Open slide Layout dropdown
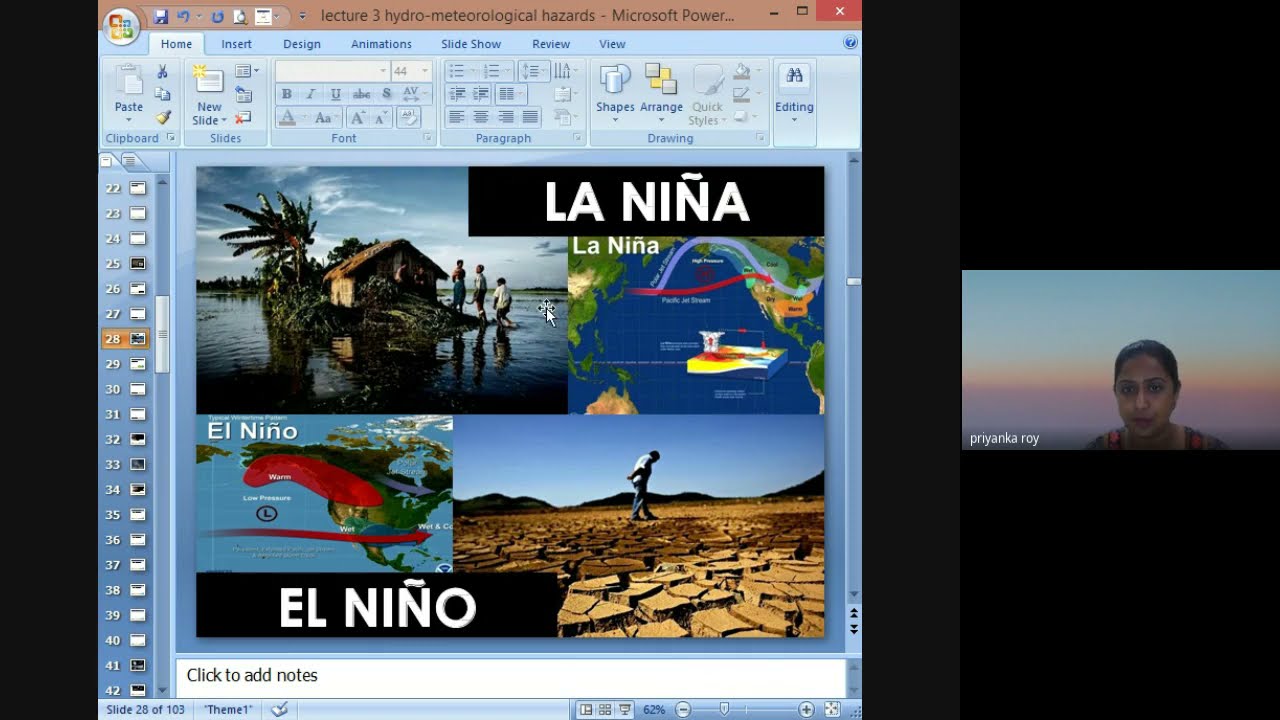Viewport: 1280px width, 720px height. (x=246, y=71)
